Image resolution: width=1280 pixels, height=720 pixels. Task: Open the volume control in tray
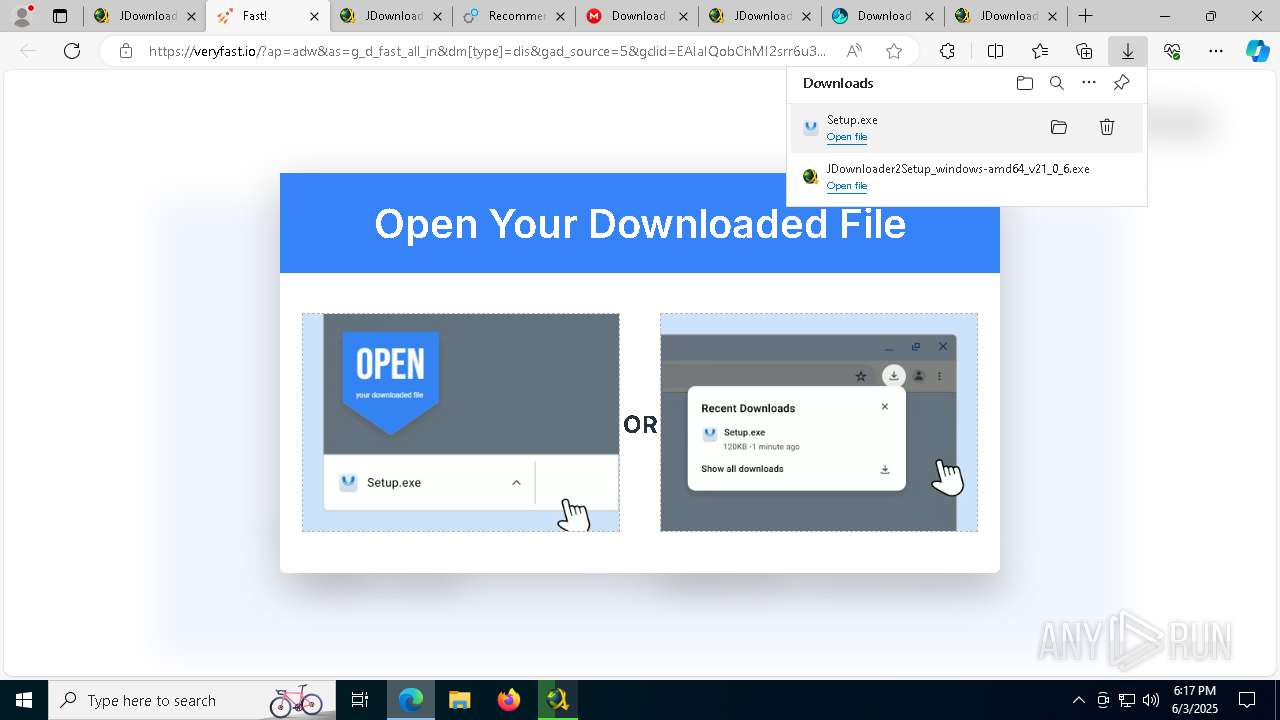(x=1150, y=700)
